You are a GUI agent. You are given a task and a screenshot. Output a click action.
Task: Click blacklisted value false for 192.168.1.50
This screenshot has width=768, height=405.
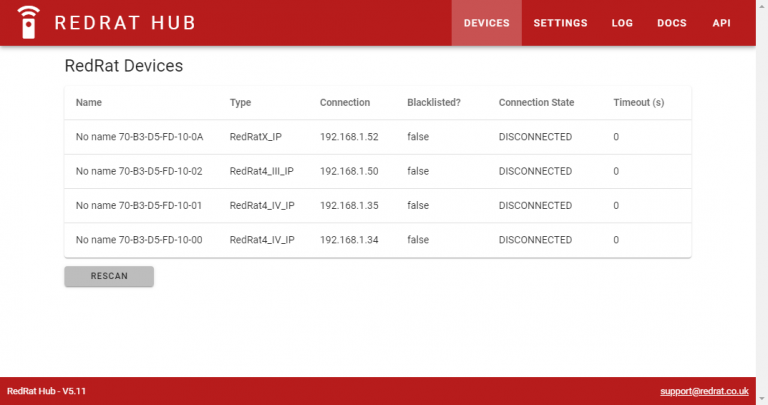pyautogui.click(x=418, y=171)
